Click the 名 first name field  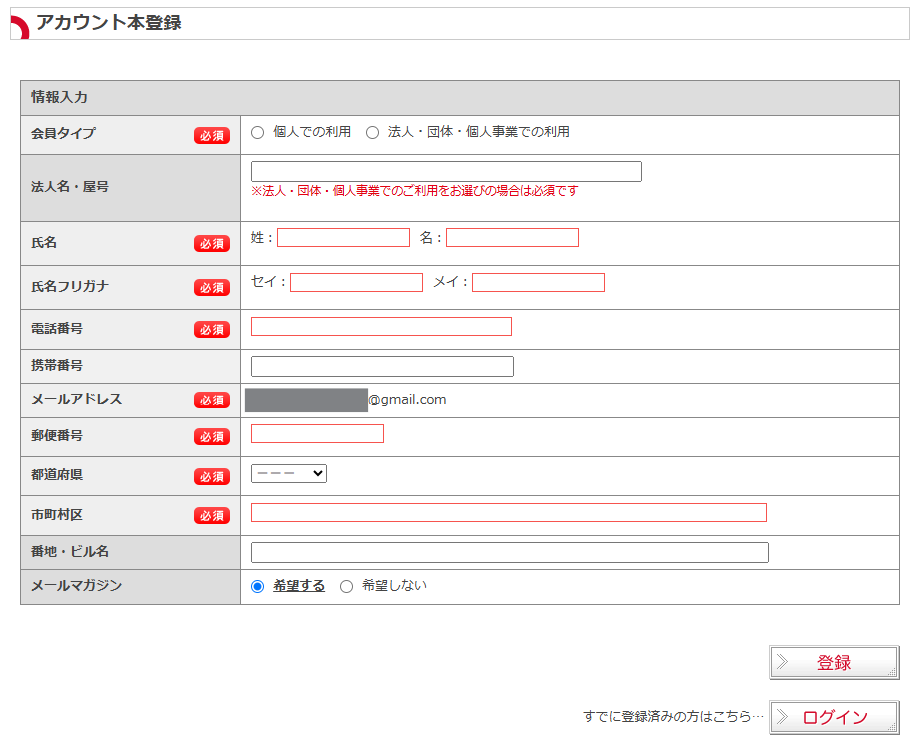tap(512, 237)
